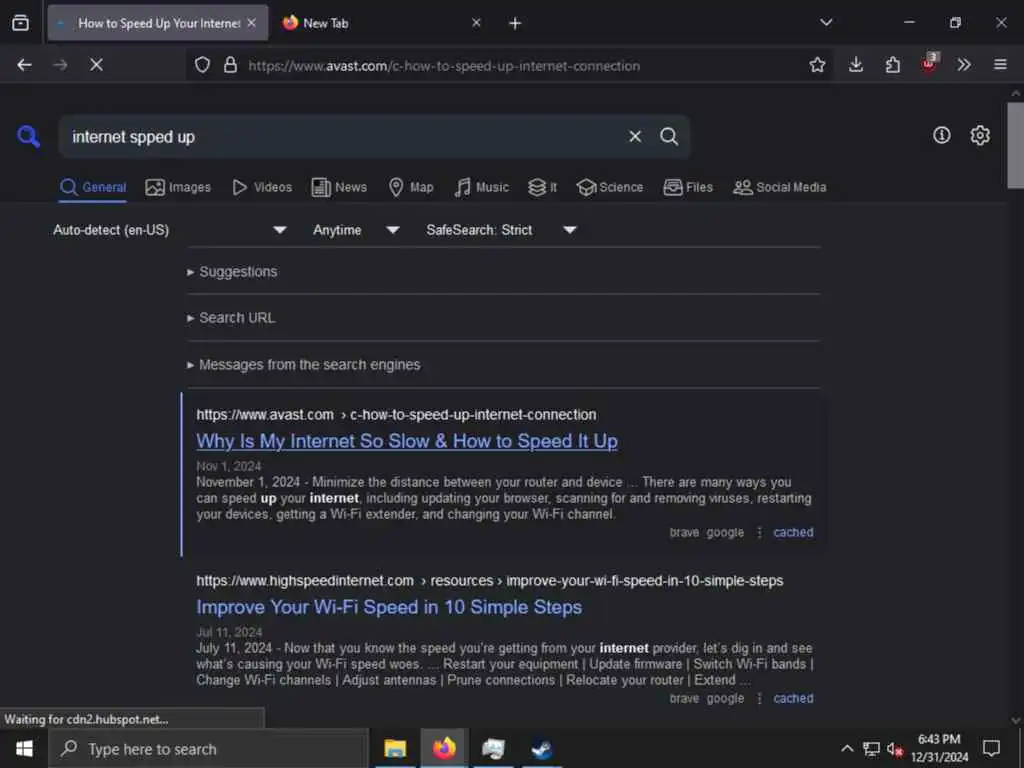
Task: Click inside the internet spped up search field
Action: tap(340, 136)
